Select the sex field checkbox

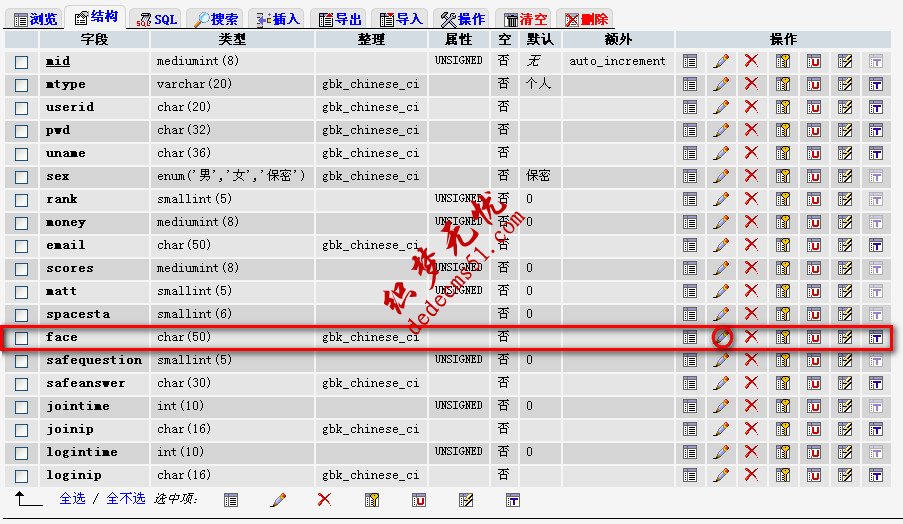[21, 177]
